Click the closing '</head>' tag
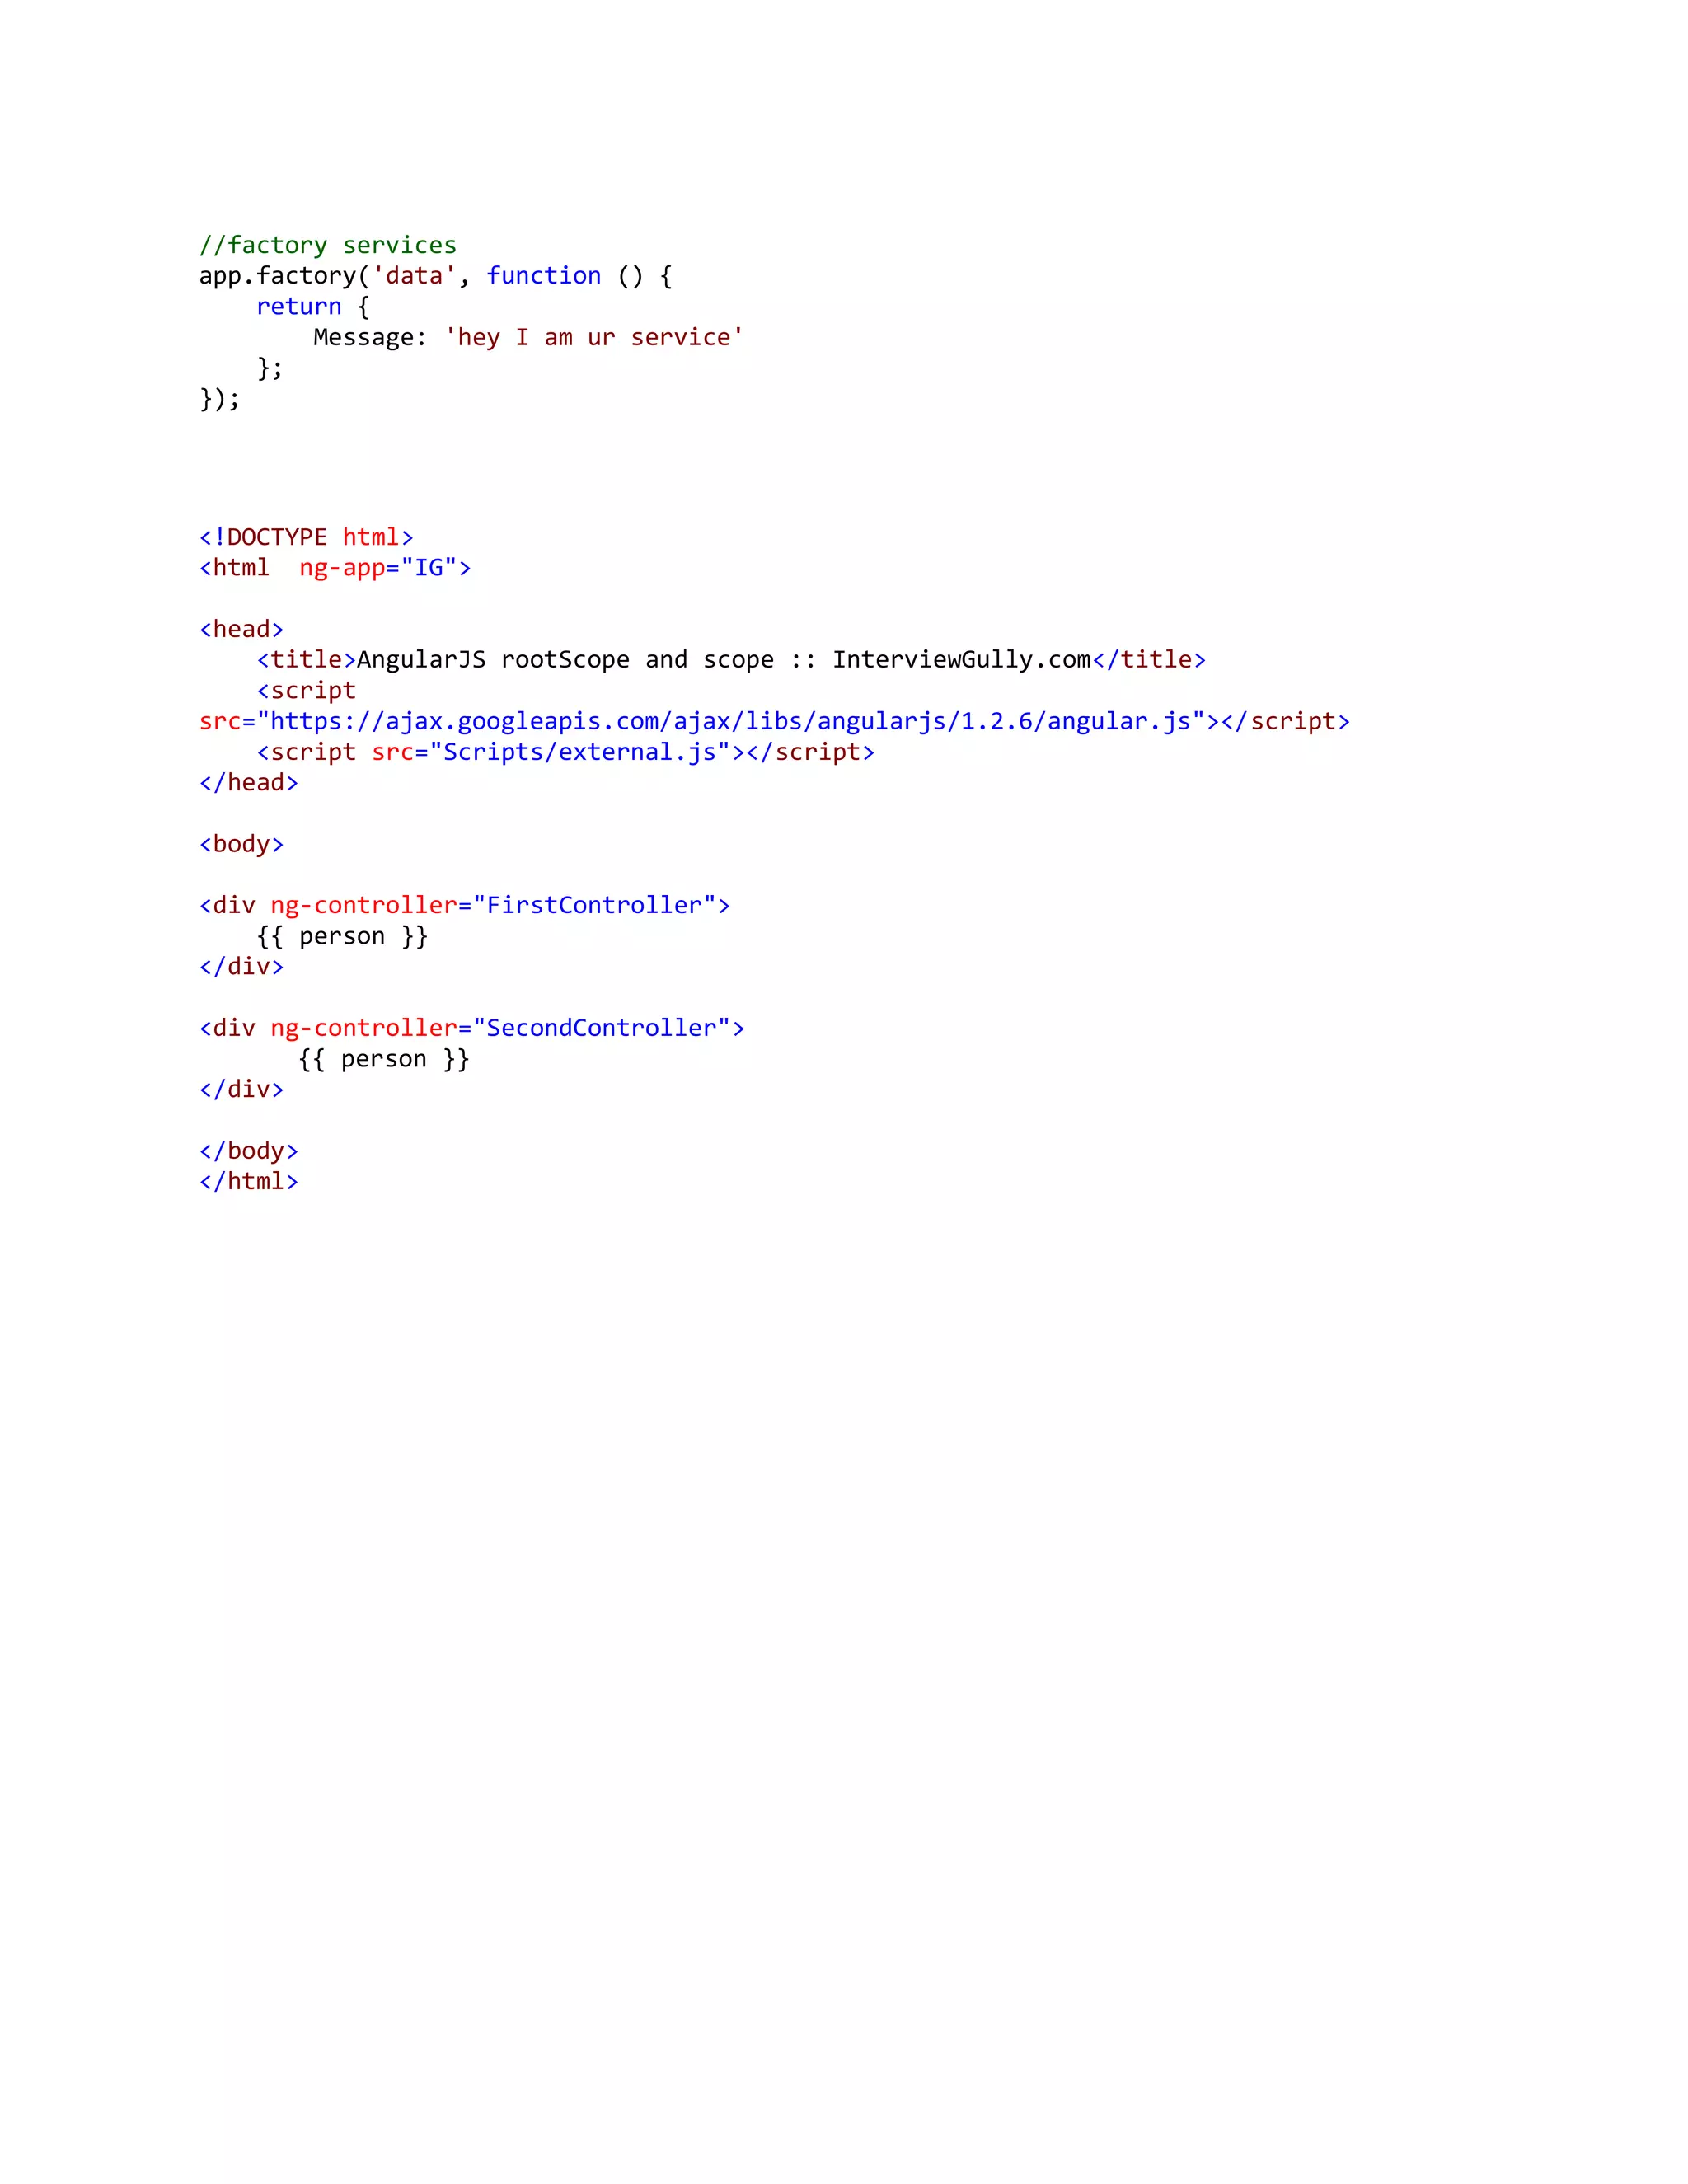Image resolution: width=1688 pixels, height=2184 pixels. coord(249,783)
